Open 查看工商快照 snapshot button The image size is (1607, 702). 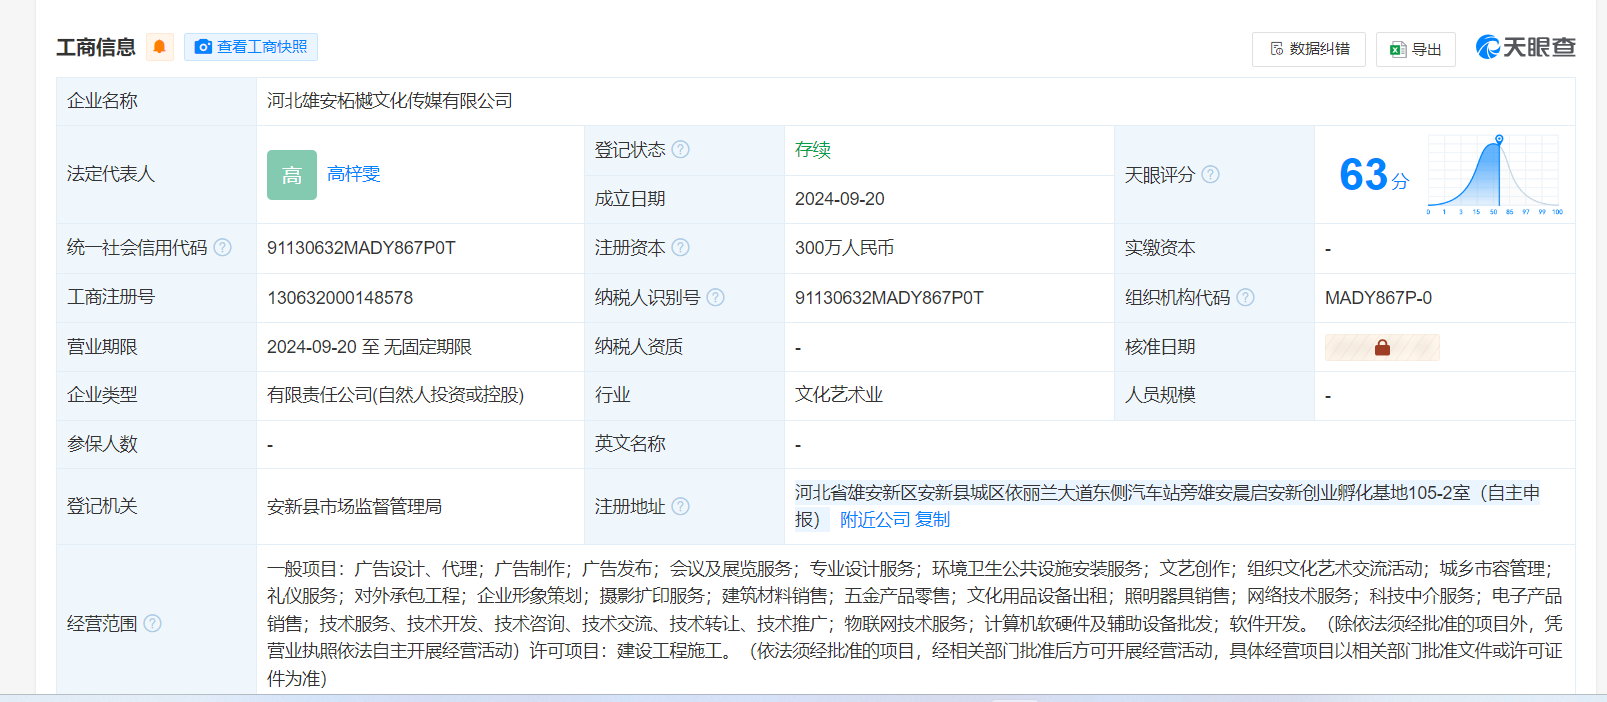tap(251, 47)
